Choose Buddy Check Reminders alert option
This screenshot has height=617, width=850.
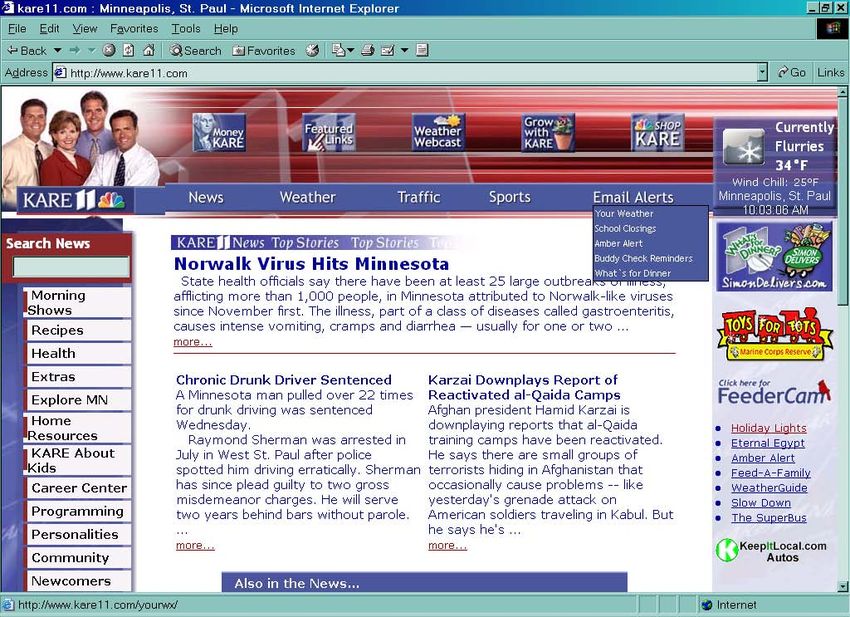[643, 259]
